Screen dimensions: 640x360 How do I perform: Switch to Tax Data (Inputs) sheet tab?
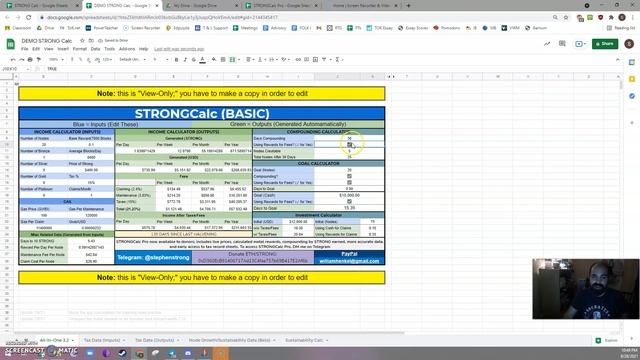point(102,340)
